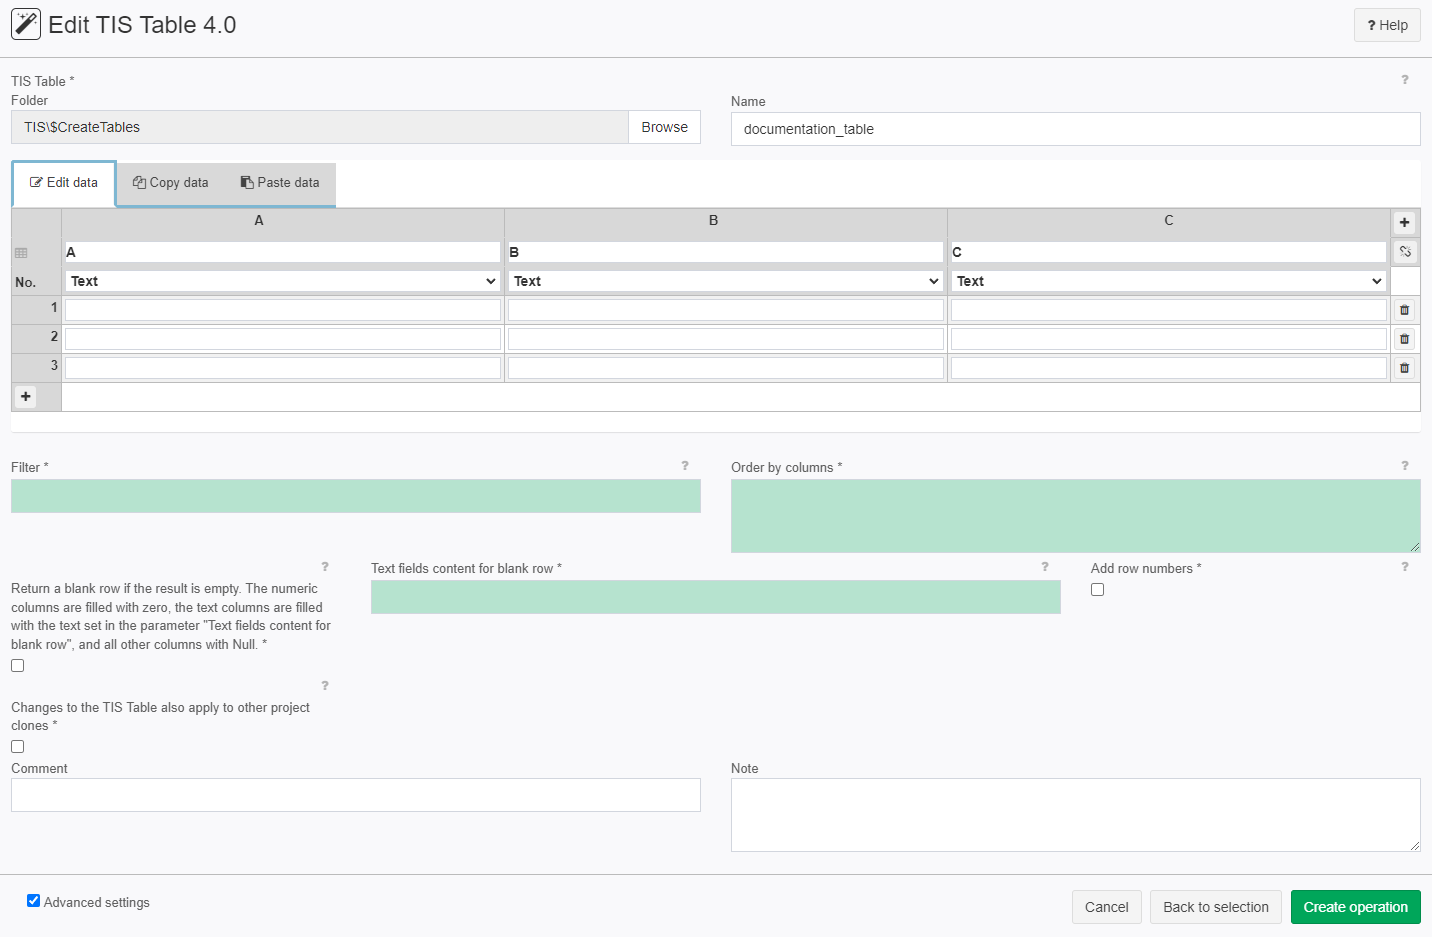
Task: Click the Note text area
Action: (1075, 815)
